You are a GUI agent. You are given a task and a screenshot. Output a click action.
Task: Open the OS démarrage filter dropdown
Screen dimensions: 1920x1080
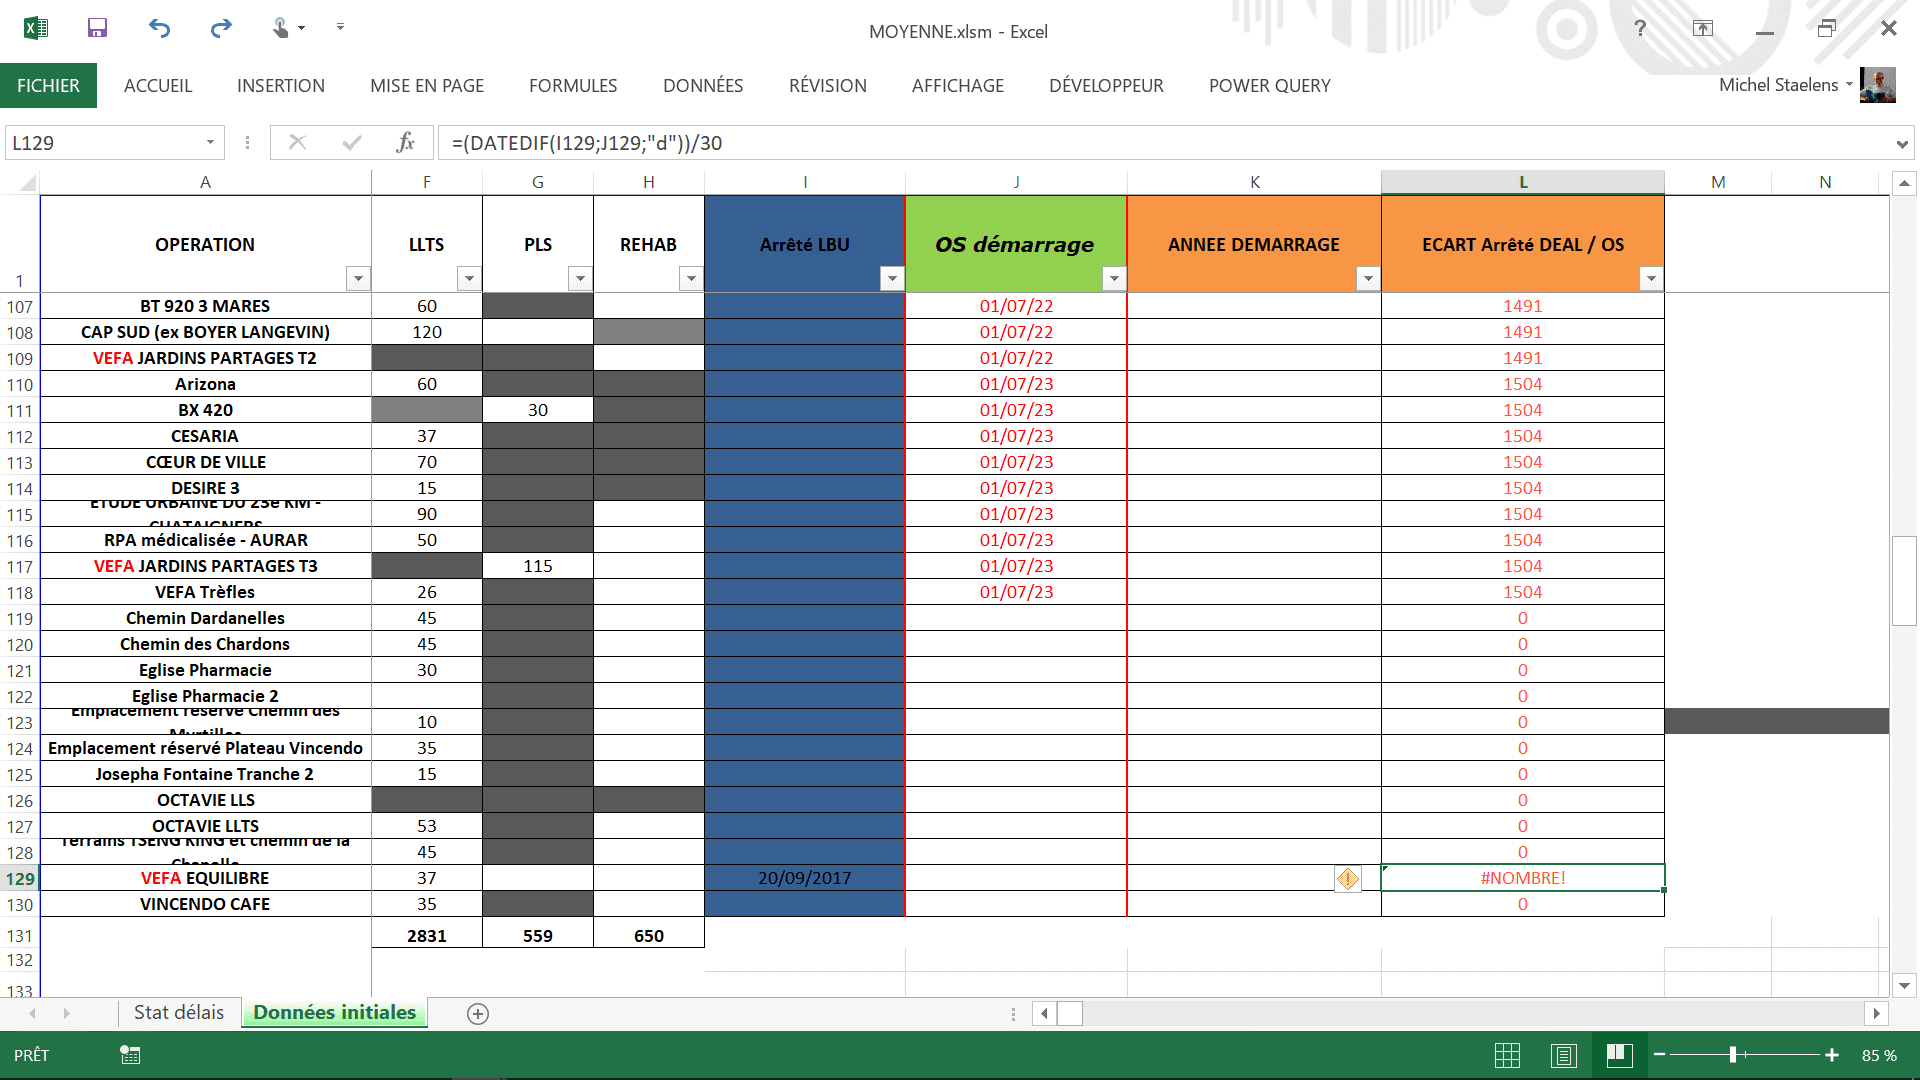pyautogui.click(x=1114, y=279)
